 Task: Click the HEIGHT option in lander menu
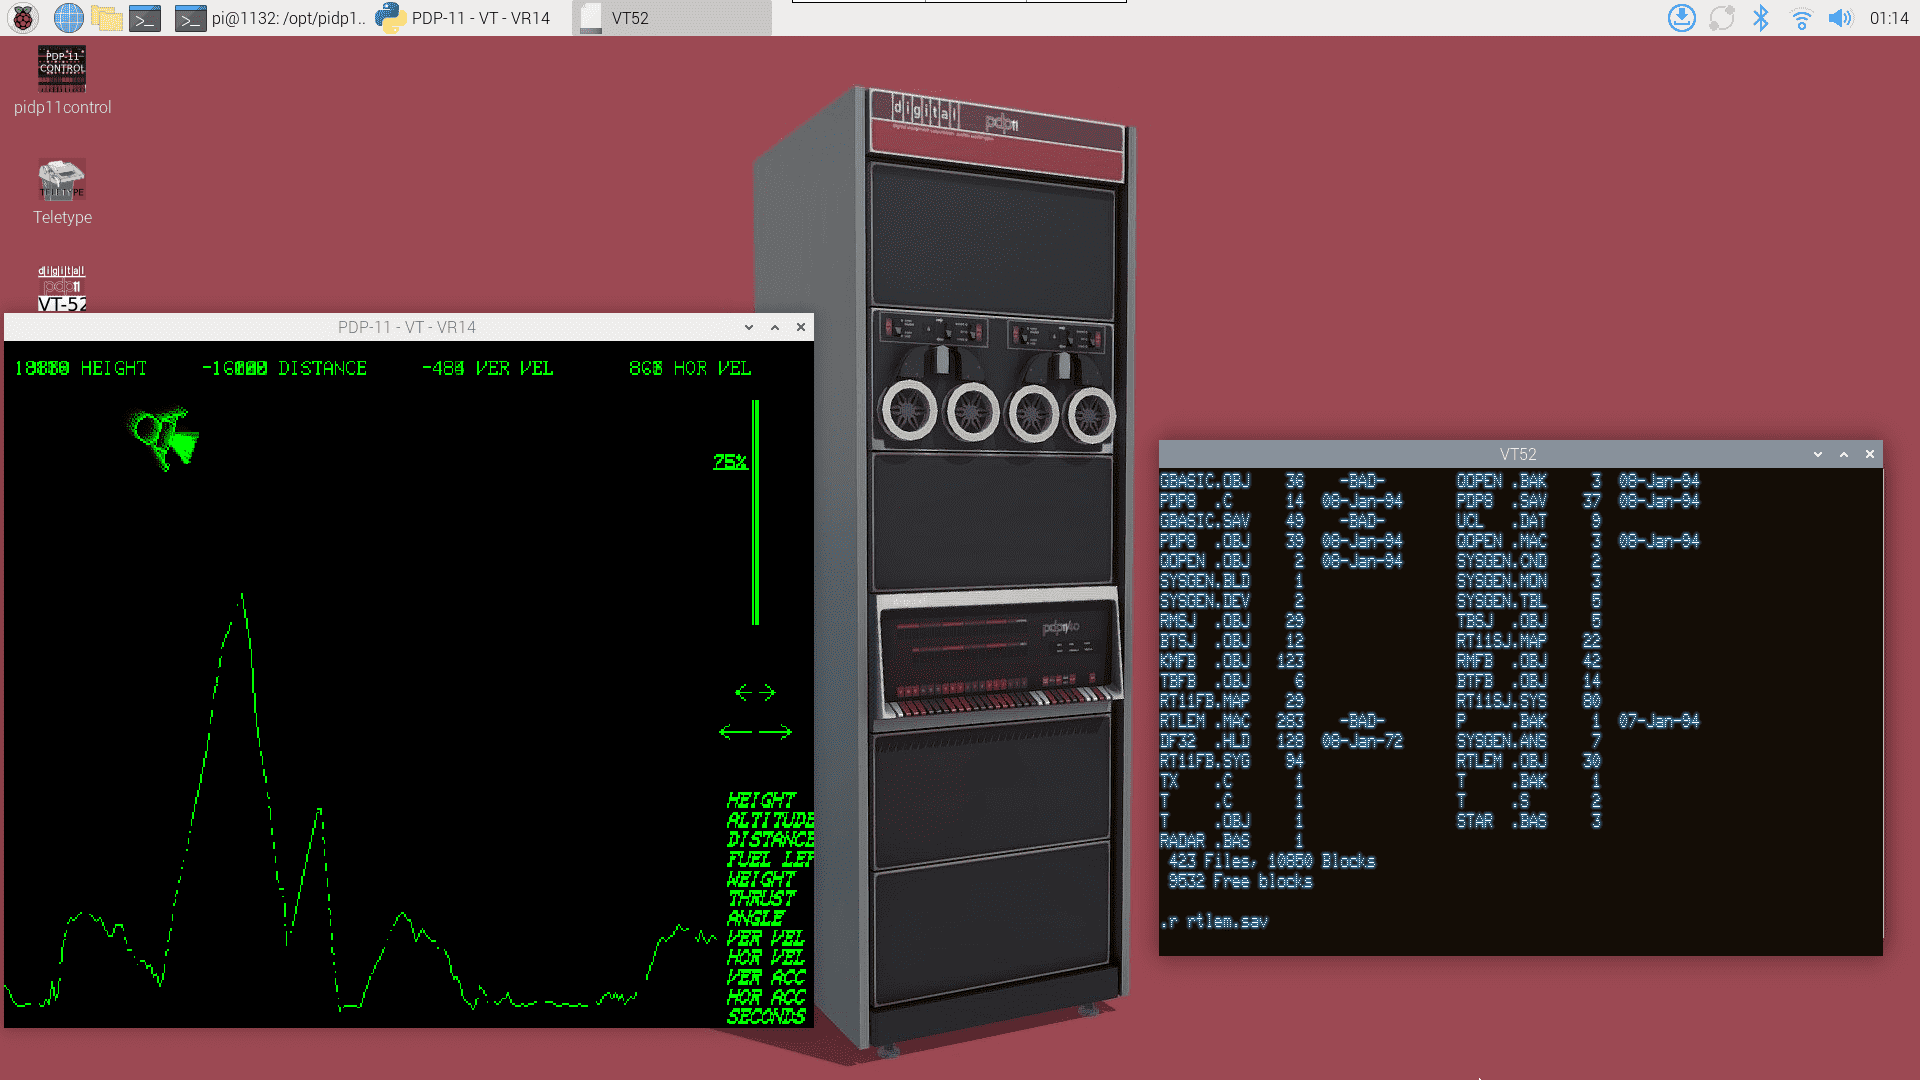[x=761, y=800]
